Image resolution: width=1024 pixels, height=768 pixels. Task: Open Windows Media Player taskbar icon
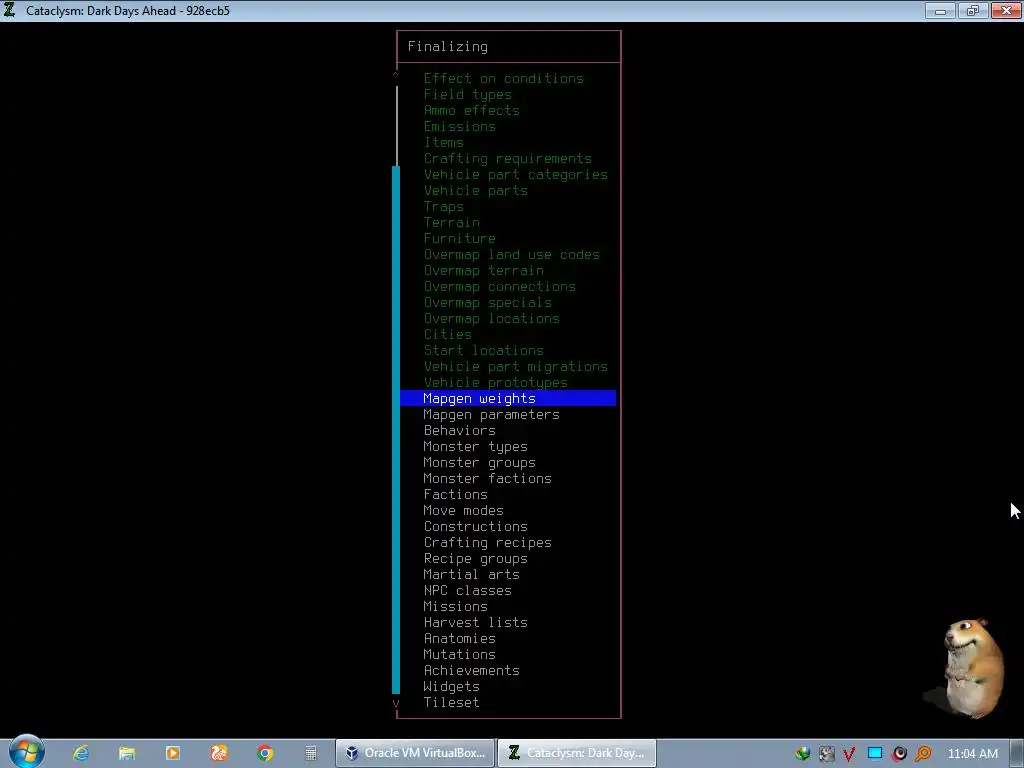tap(172, 753)
